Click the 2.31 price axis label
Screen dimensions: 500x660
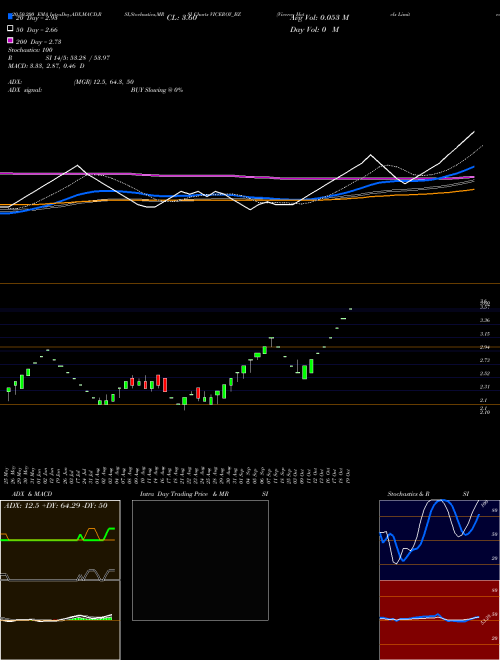point(485,387)
